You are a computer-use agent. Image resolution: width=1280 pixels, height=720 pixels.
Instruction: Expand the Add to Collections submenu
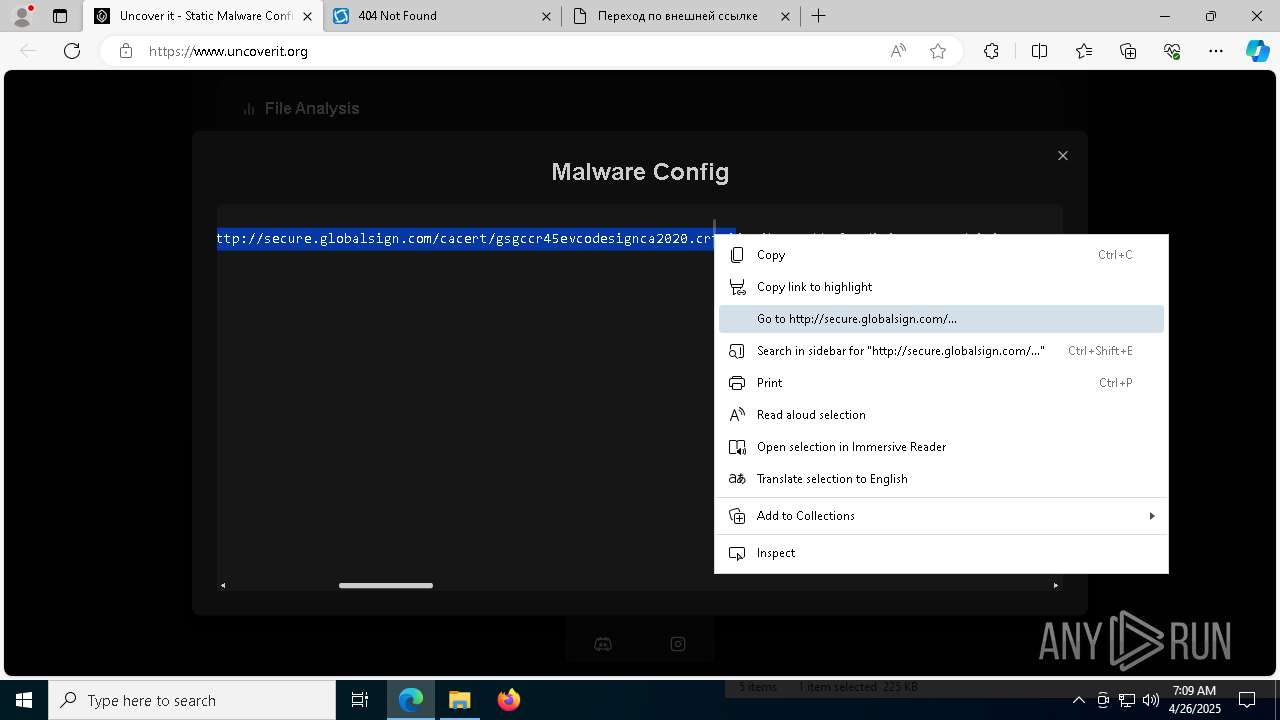pyautogui.click(x=941, y=516)
